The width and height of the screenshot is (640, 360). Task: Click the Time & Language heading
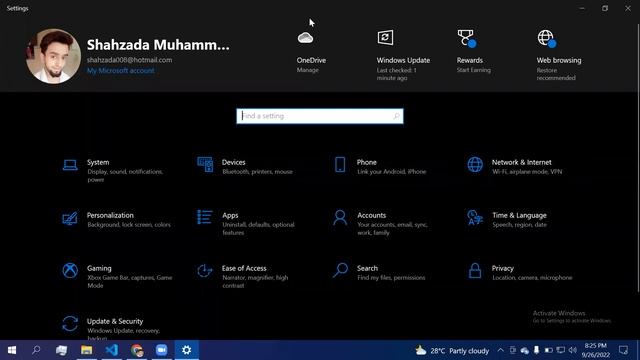519,215
